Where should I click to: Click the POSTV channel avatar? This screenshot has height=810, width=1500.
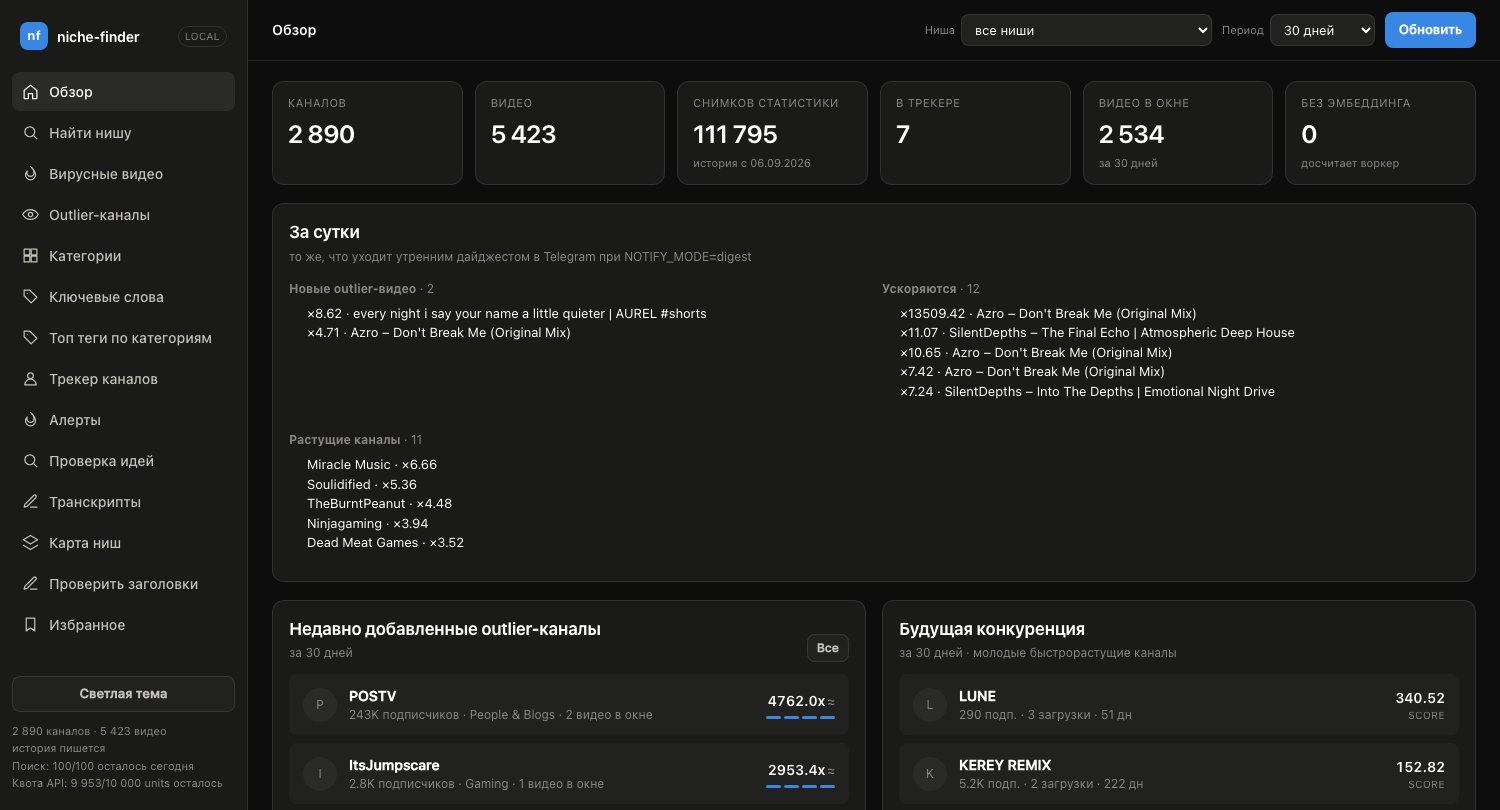[x=320, y=705]
